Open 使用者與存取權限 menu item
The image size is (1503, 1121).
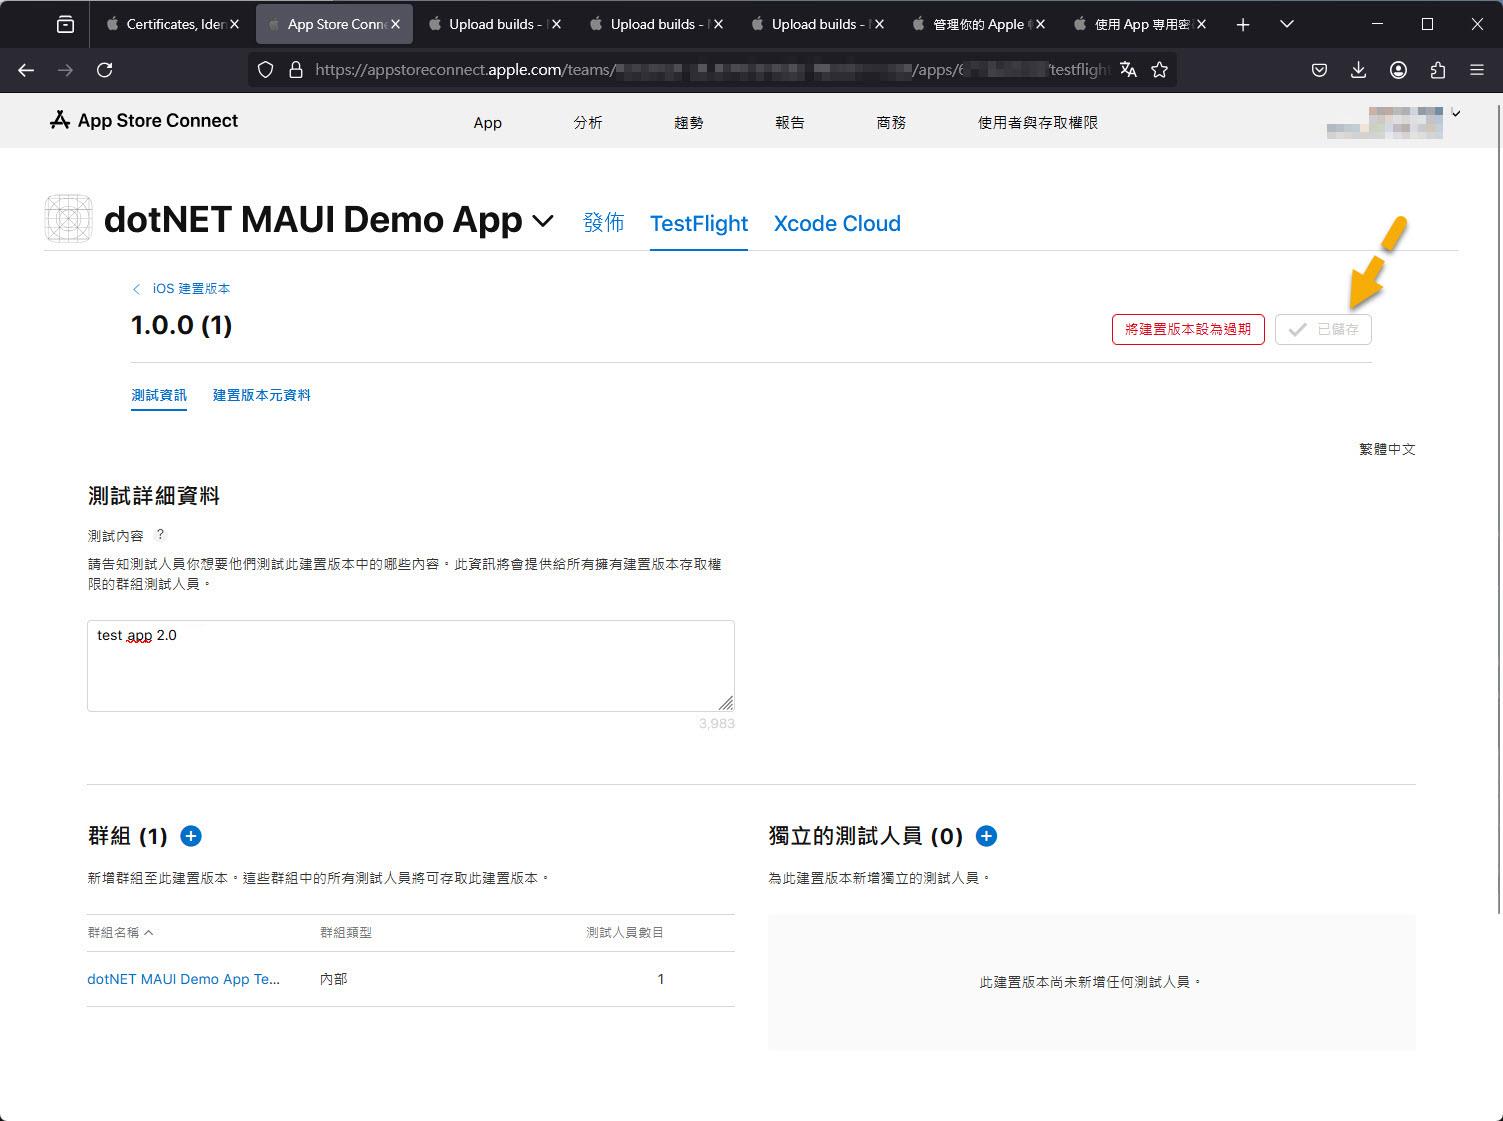point(1038,122)
